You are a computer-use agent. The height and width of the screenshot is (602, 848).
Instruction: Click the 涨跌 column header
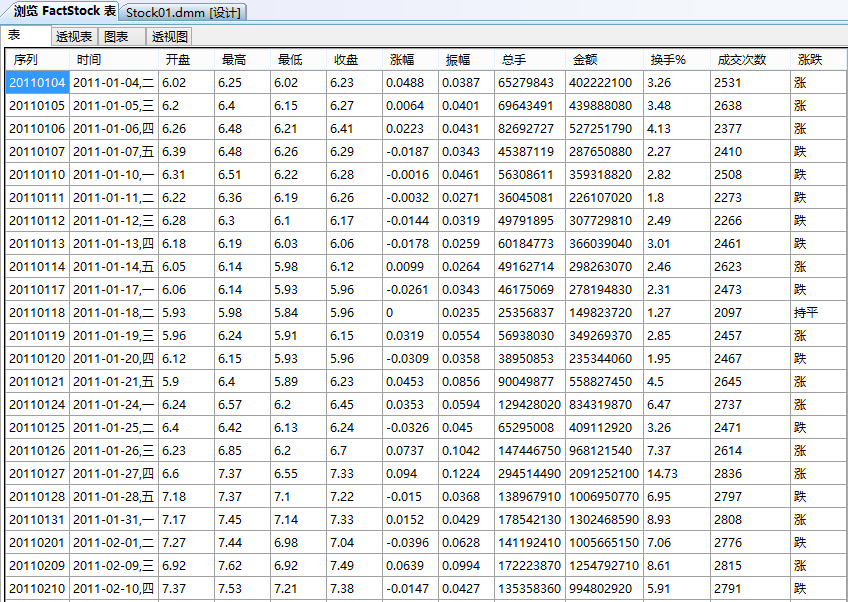(x=819, y=59)
